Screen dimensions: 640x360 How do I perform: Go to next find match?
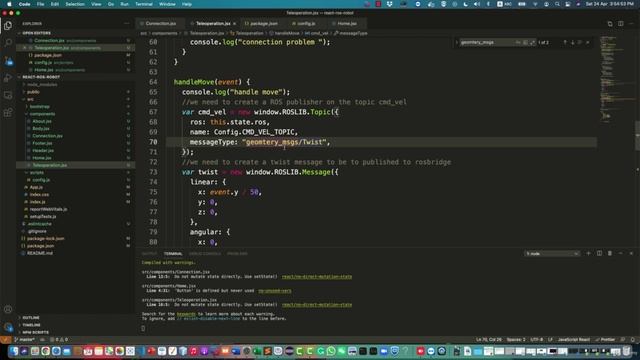[572, 42]
